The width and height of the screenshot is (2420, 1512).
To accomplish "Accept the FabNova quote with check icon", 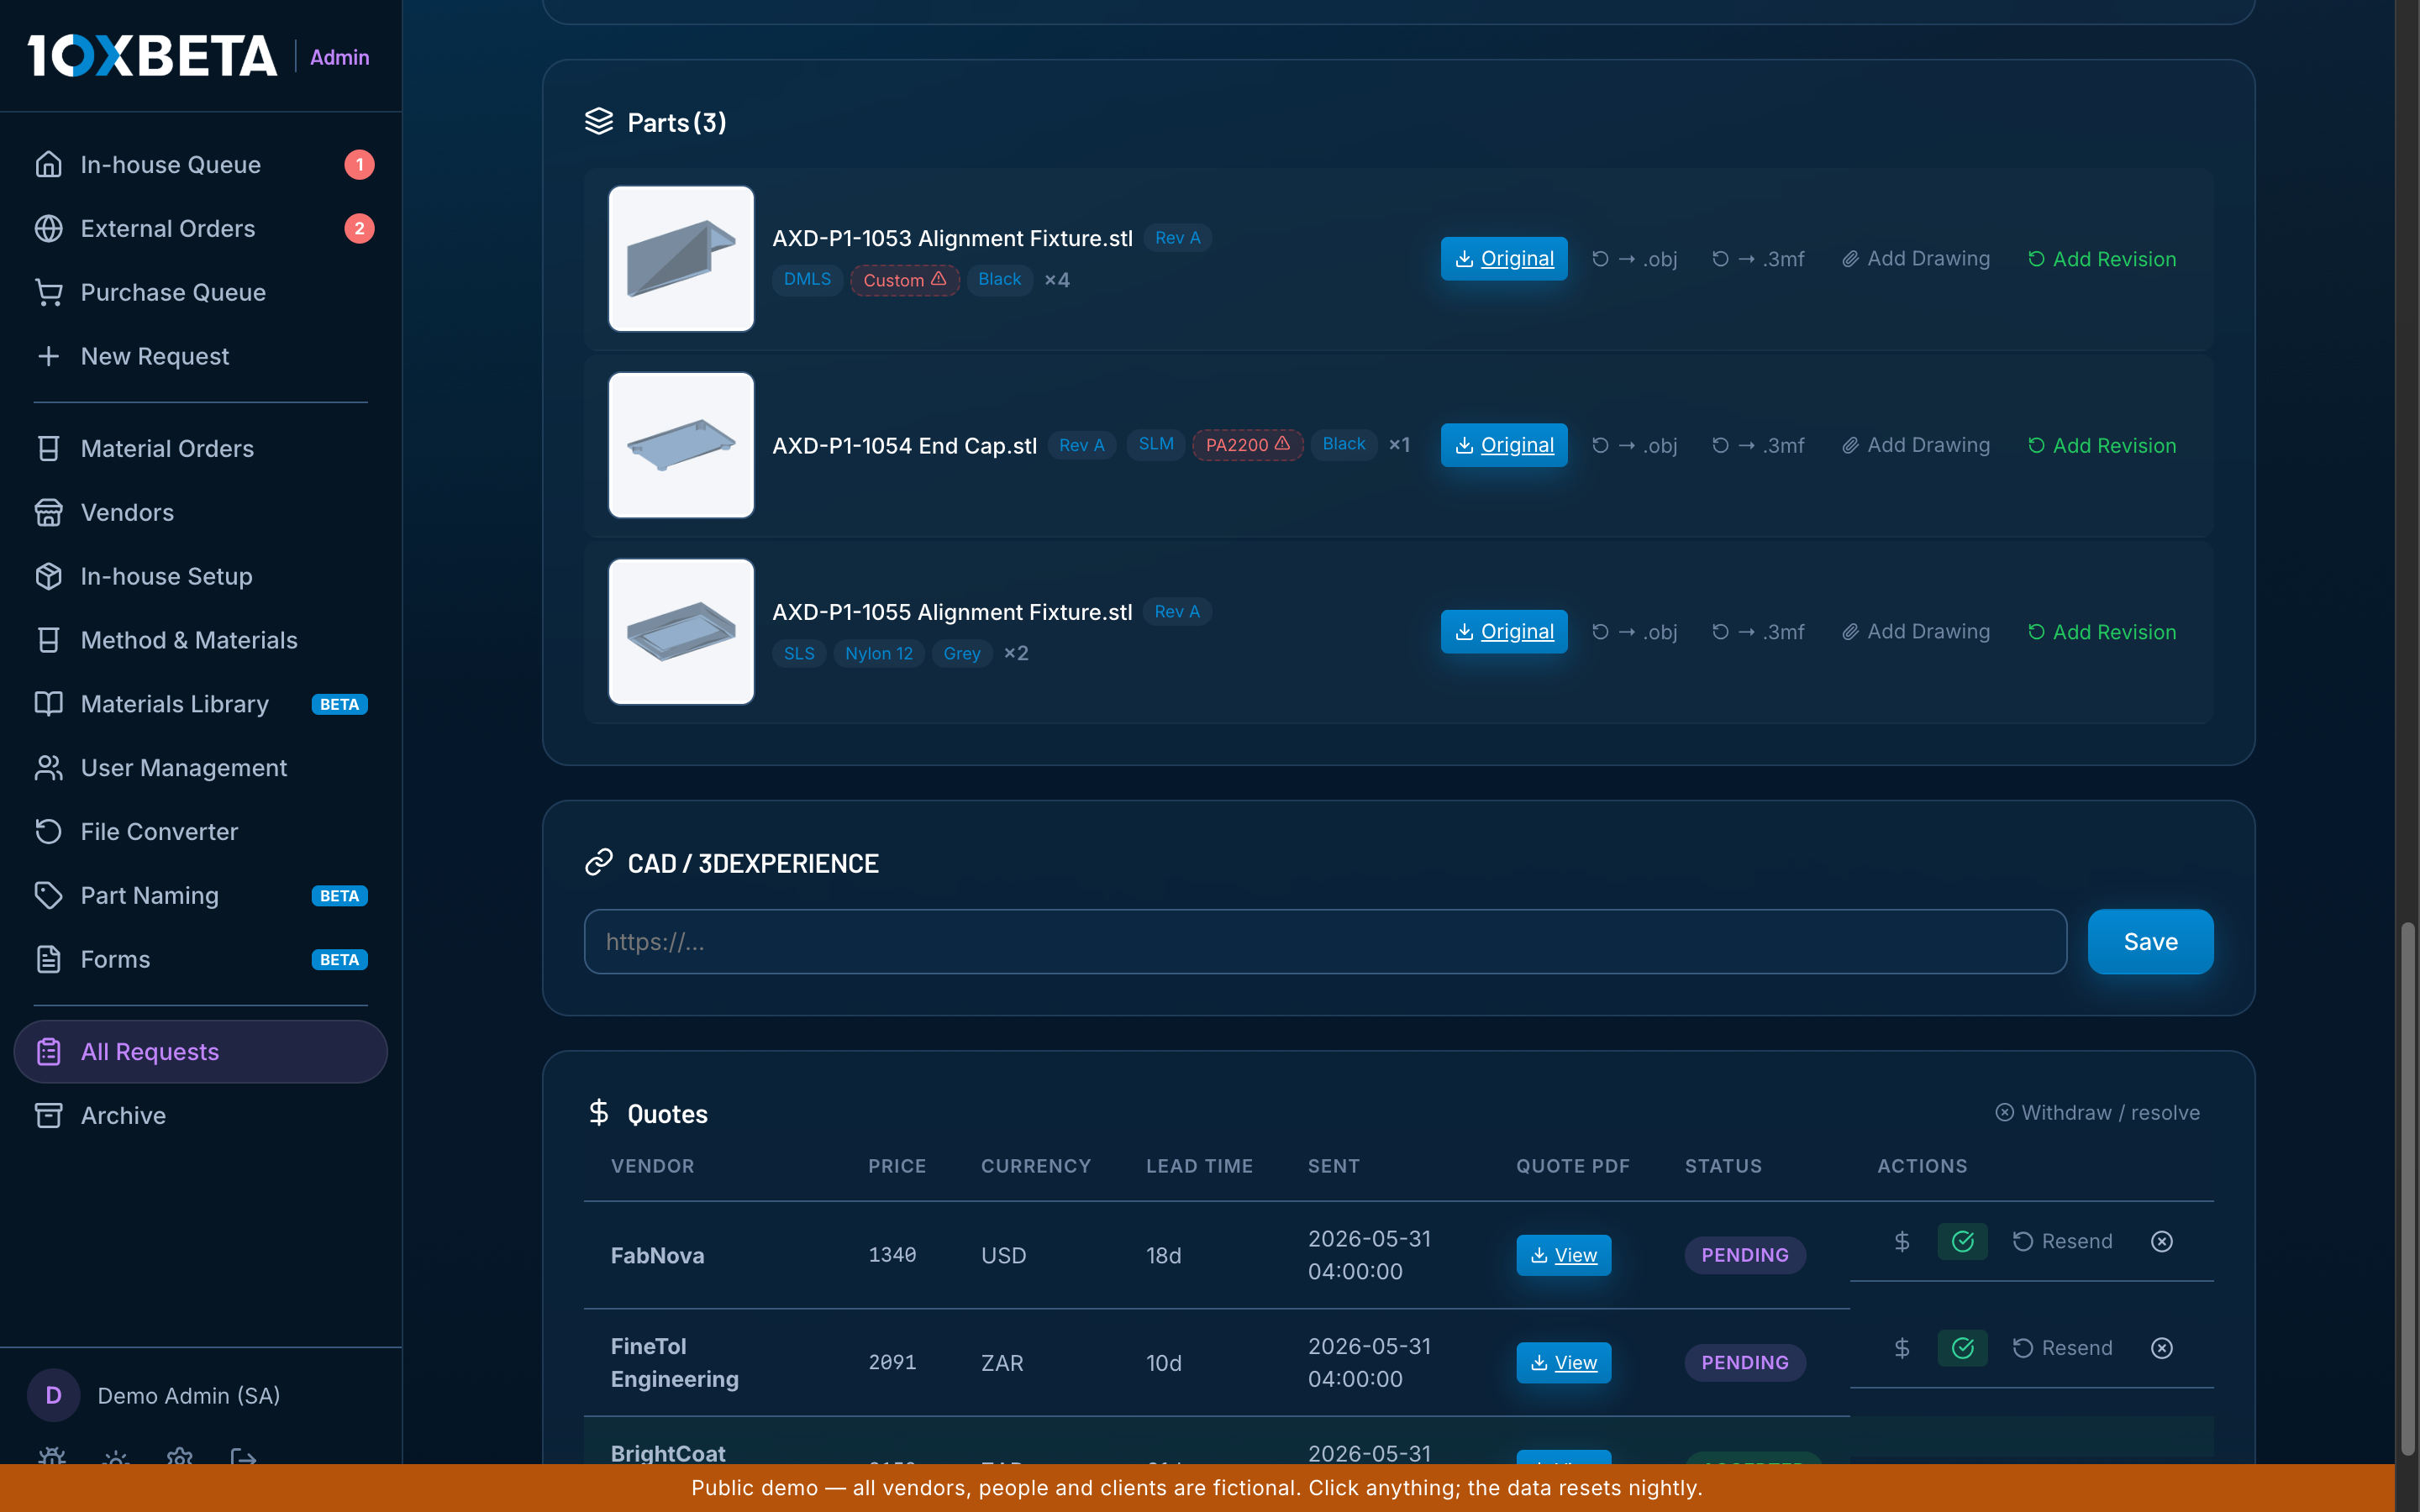I will pos(1963,1242).
